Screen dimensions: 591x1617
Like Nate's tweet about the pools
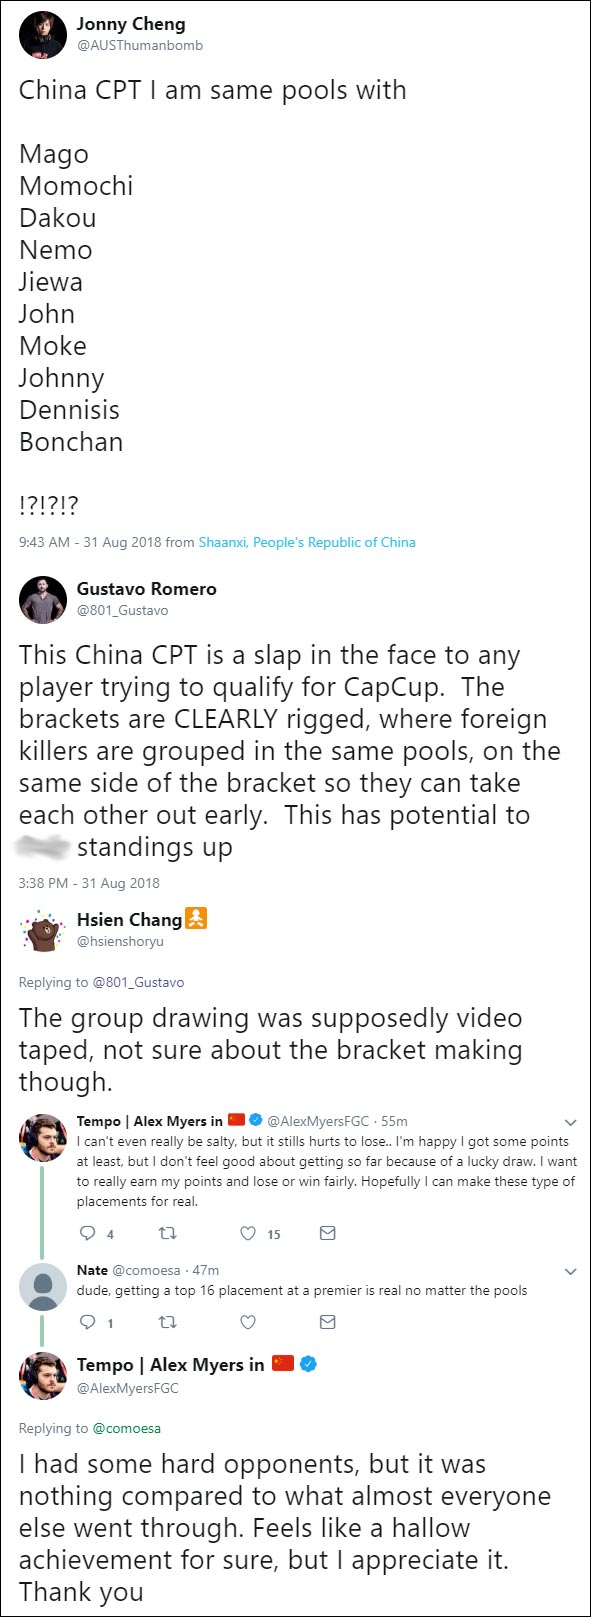click(x=248, y=1322)
